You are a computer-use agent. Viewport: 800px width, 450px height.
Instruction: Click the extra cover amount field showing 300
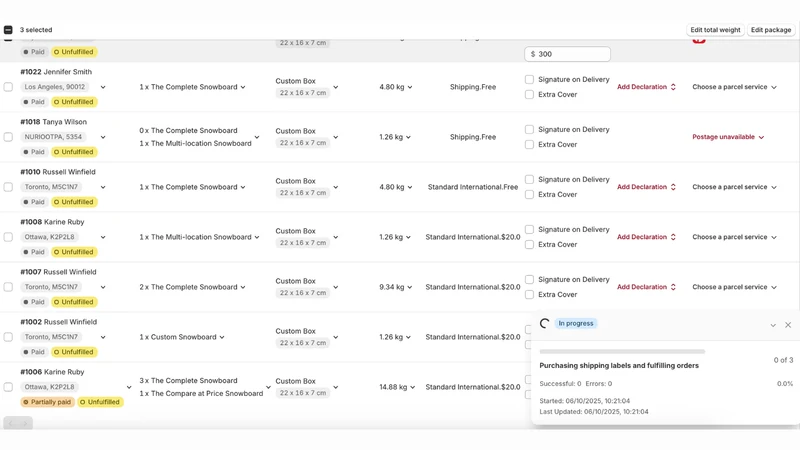coord(567,54)
